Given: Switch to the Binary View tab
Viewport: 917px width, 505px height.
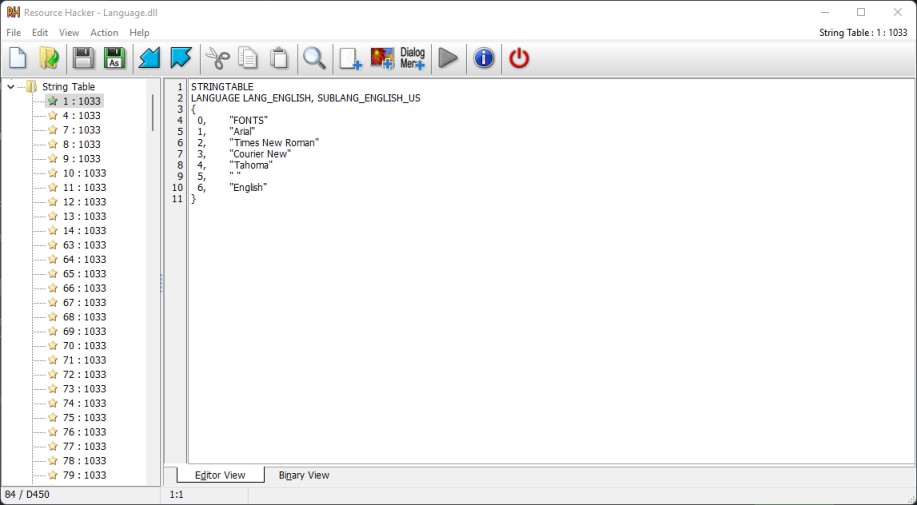Looking at the screenshot, I should tap(304, 475).
